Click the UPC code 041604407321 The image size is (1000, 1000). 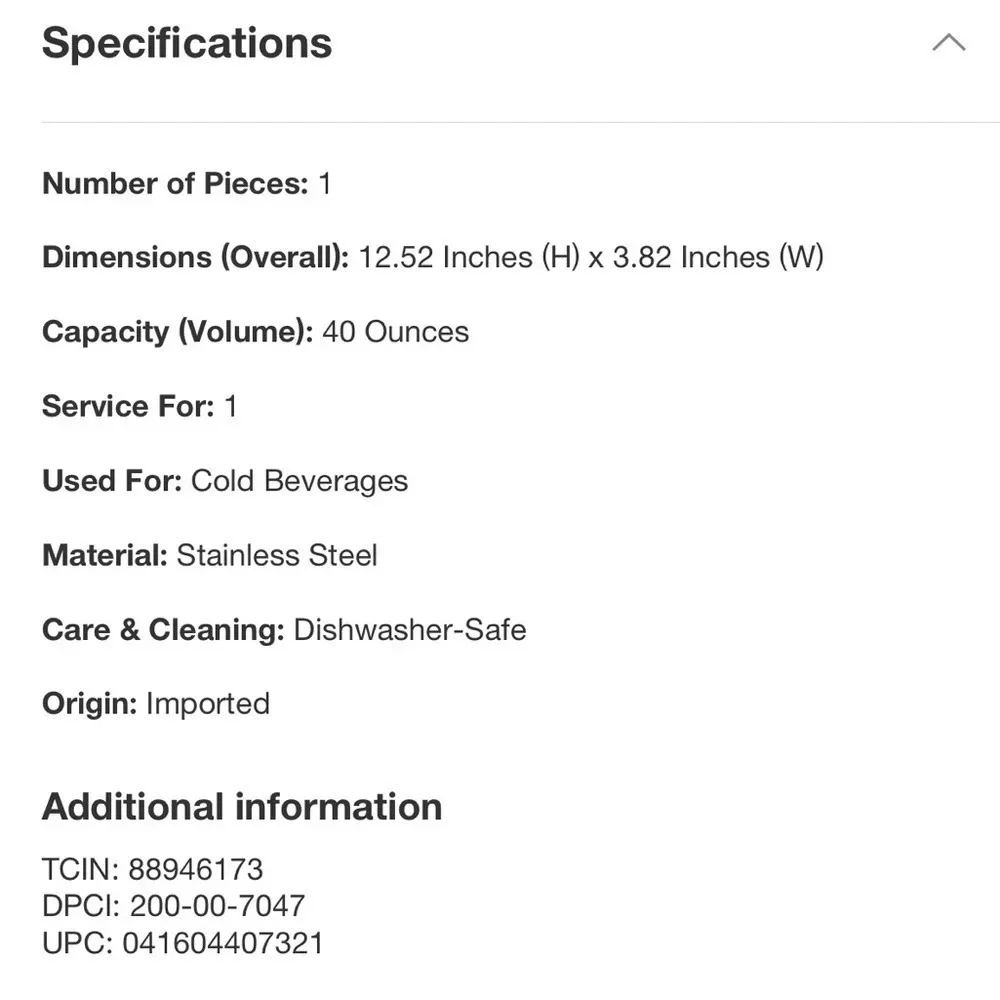pos(222,943)
